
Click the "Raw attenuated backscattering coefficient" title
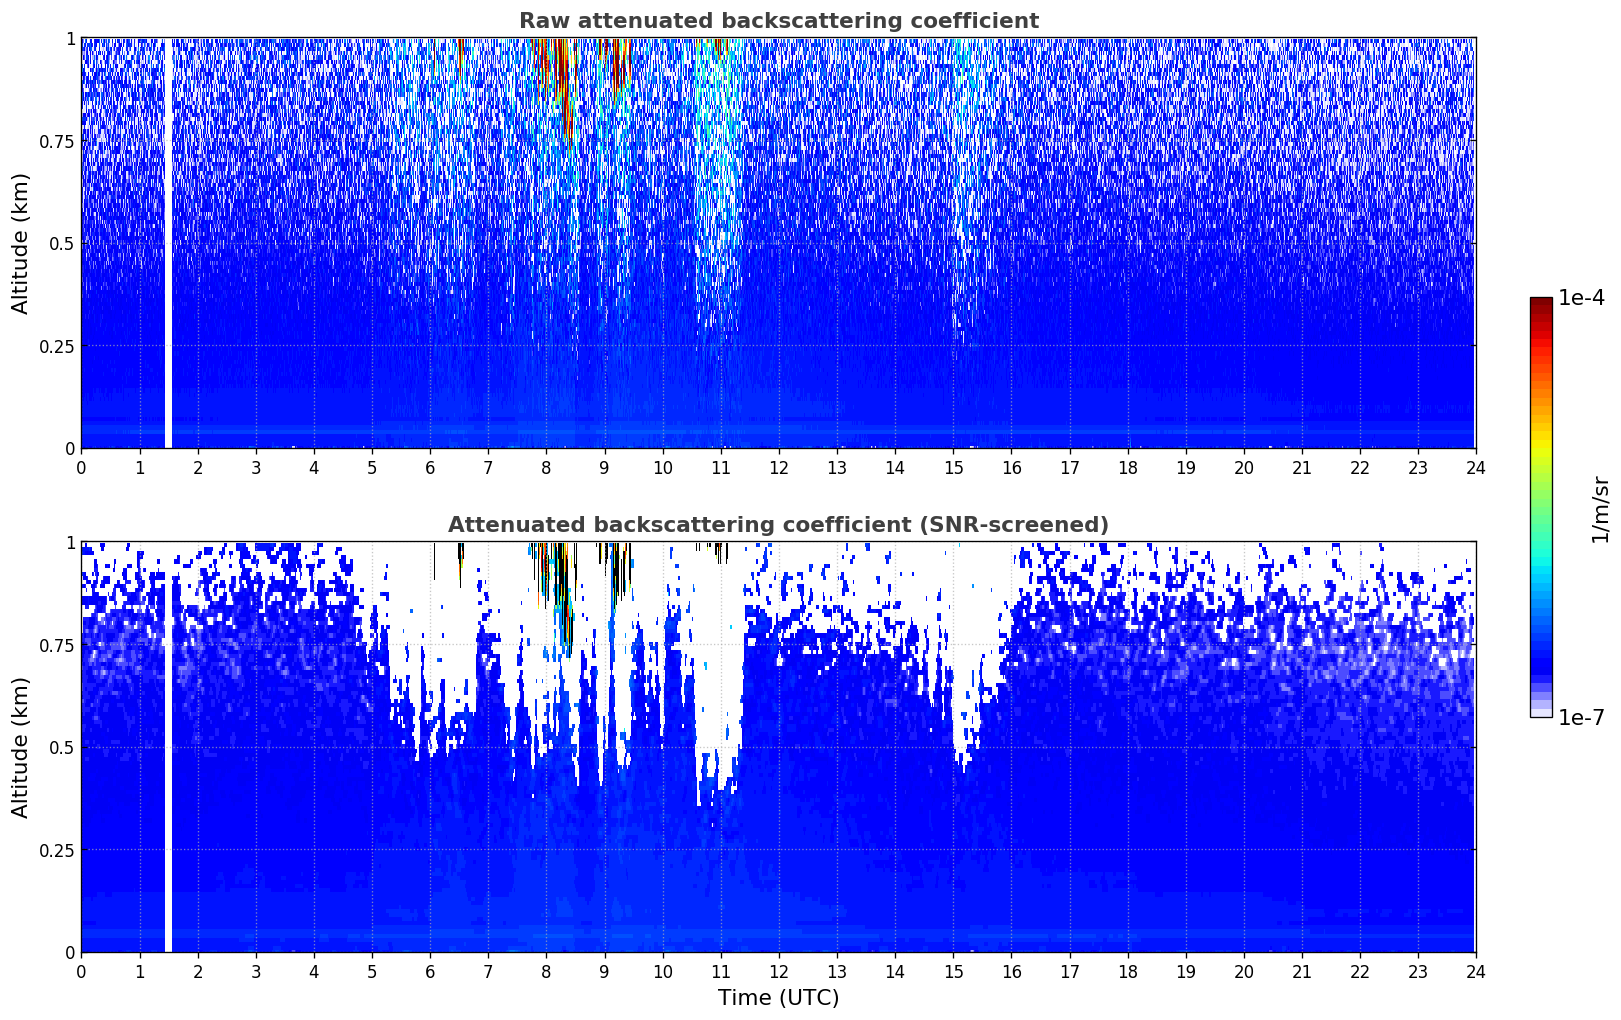(778, 21)
